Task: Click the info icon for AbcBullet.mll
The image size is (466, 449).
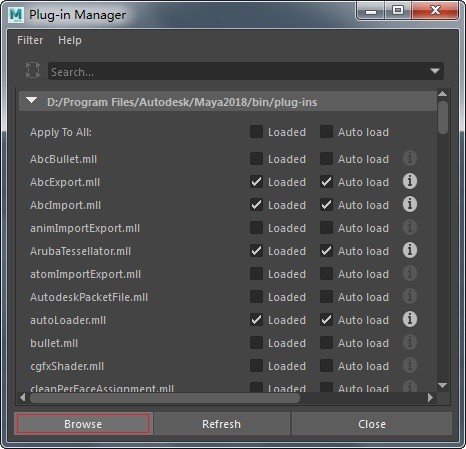Action: pyautogui.click(x=410, y=158)
